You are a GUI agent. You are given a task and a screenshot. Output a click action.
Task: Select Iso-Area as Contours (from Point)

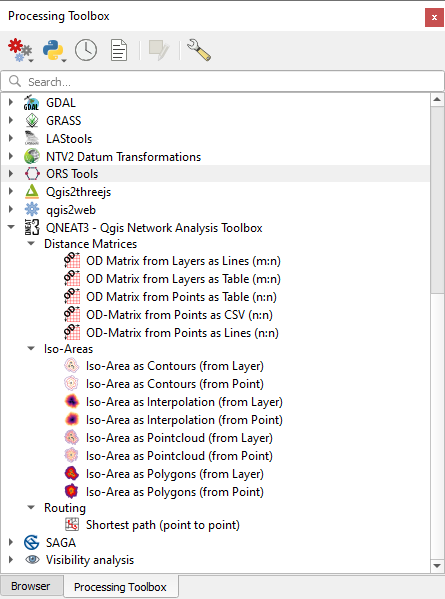(x=175, y=384)
